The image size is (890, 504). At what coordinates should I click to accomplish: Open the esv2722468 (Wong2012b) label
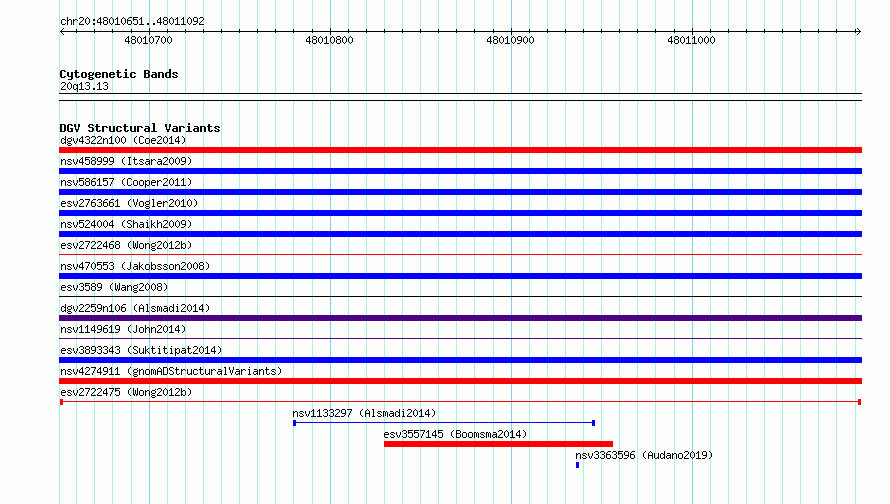pos(126,245)
